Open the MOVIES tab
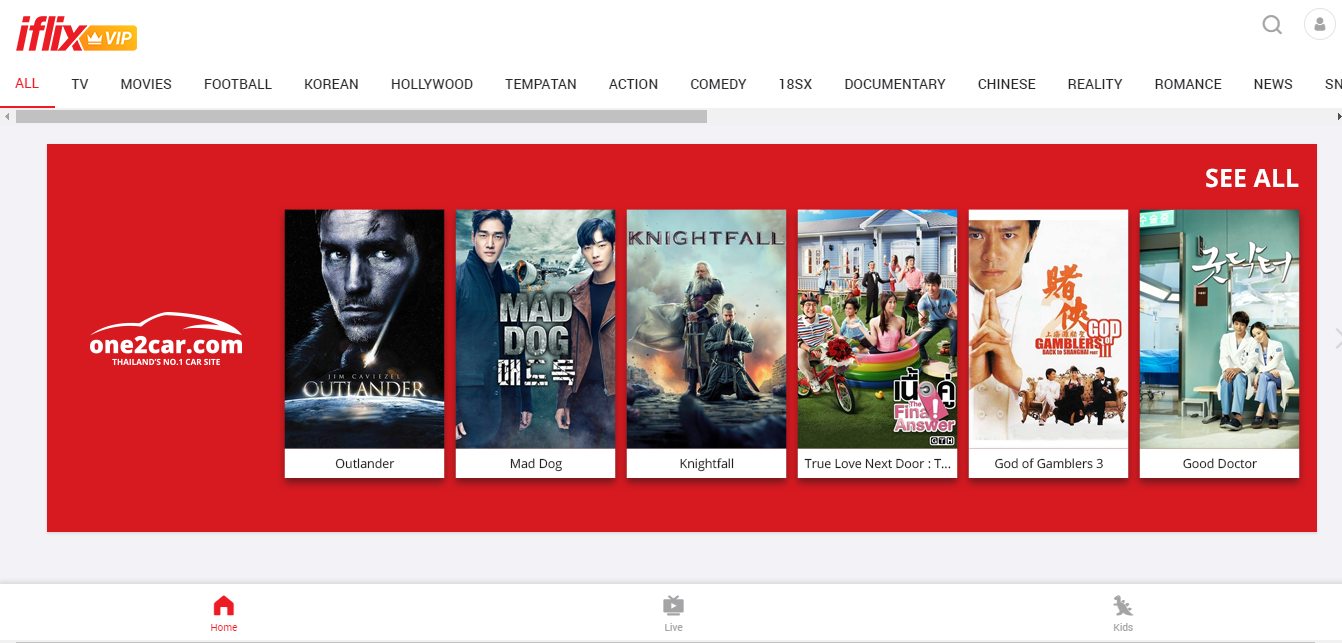 [x=146, y=84]
